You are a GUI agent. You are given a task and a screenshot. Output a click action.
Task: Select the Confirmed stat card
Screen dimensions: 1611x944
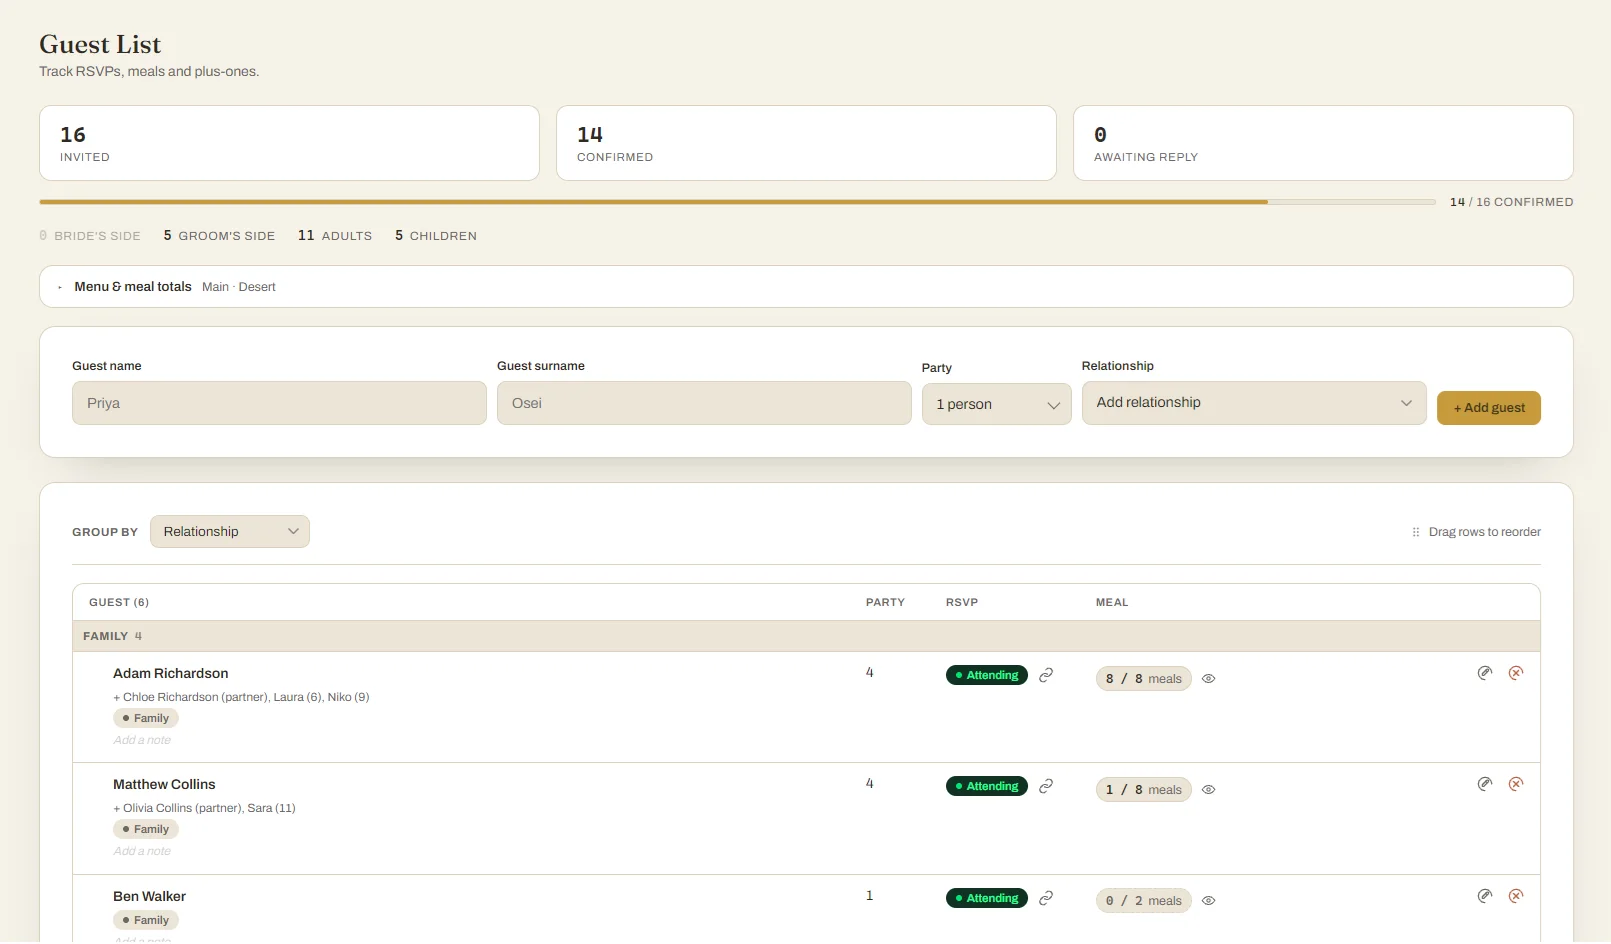coord(806,143)
